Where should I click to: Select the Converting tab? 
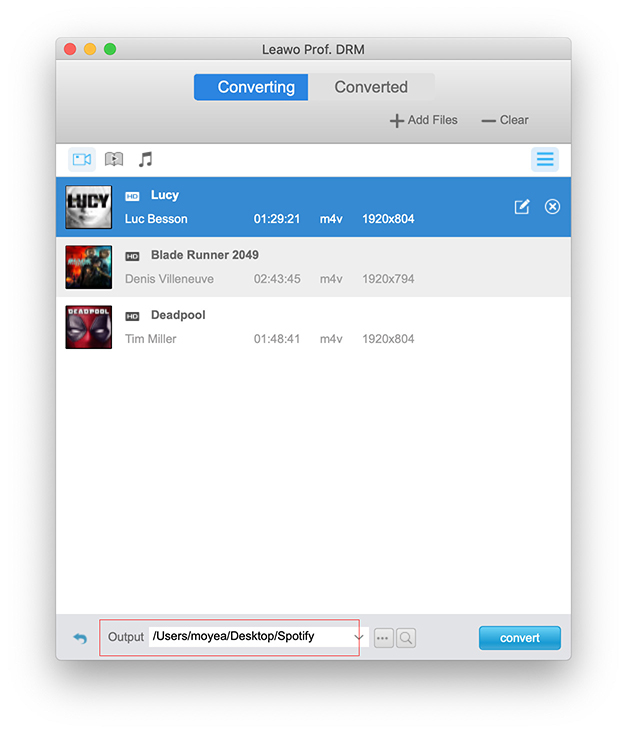(x=256, y=87)
